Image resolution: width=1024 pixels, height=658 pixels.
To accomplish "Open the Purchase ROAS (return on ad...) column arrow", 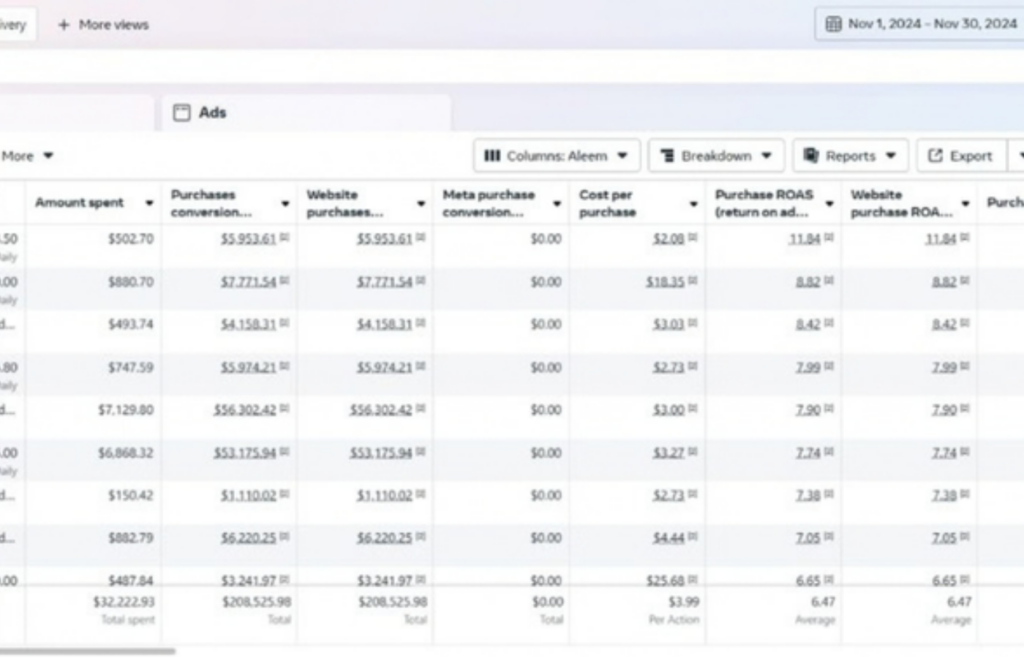I will pyautogui.click(x=829, y=204).
